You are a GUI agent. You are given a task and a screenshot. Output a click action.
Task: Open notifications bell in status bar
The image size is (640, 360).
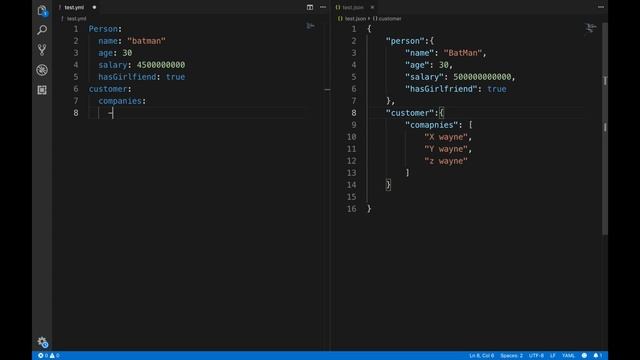597,356
